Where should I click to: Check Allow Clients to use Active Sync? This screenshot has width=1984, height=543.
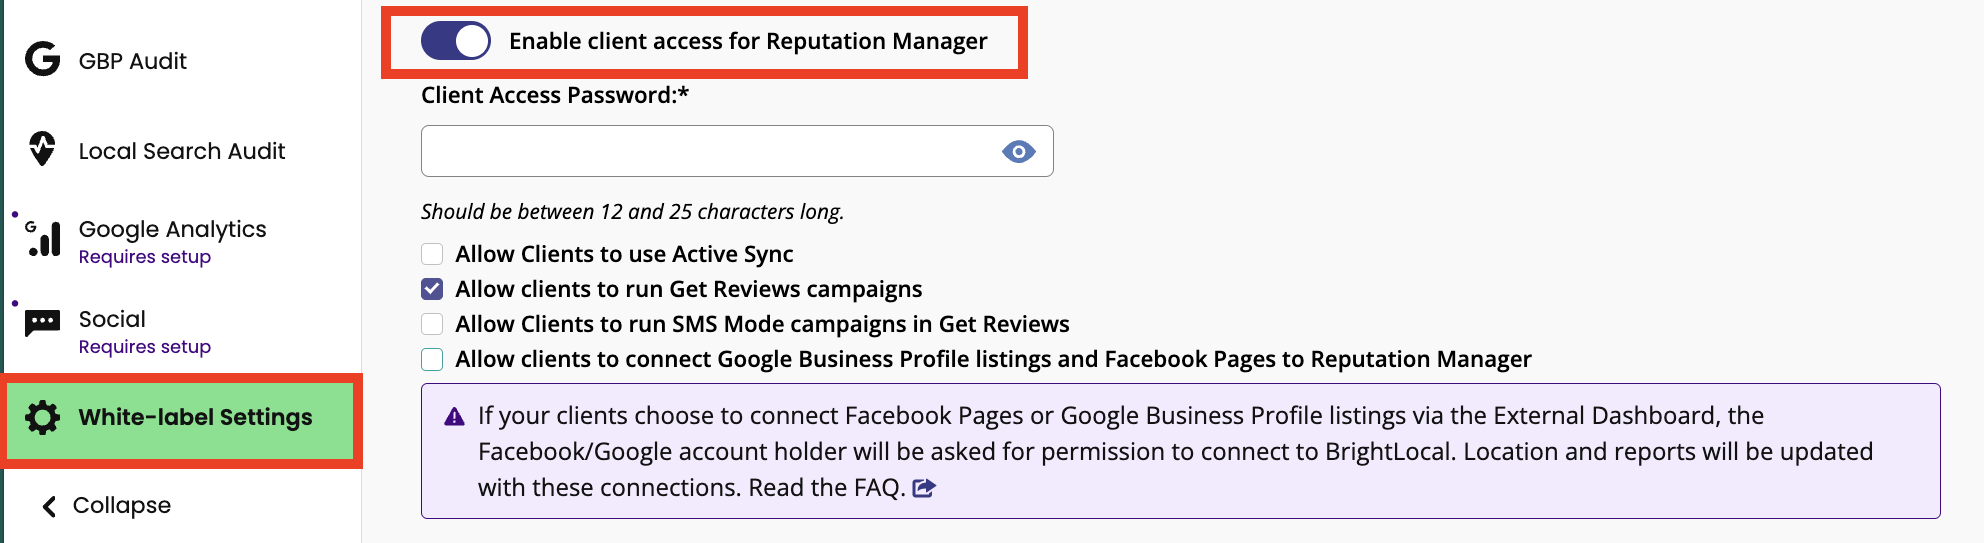point(432,254)
